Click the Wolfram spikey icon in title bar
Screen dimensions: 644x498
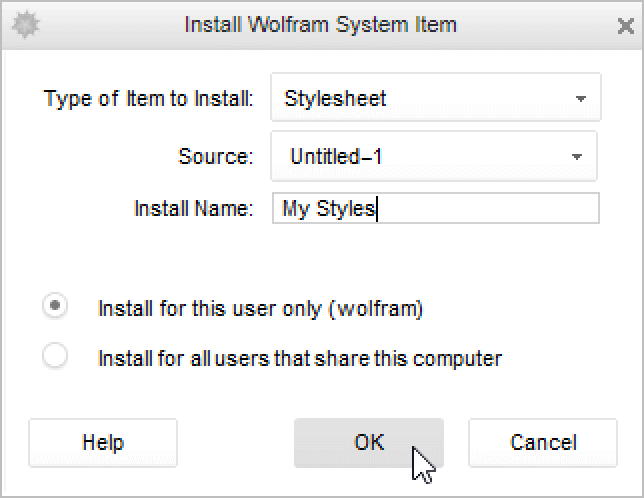coord(24,25)
